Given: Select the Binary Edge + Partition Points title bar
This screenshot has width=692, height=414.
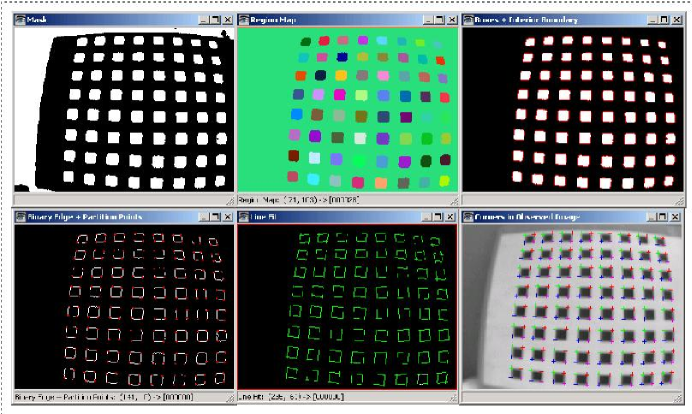Looking at the screenshot, I should point(124,217).
